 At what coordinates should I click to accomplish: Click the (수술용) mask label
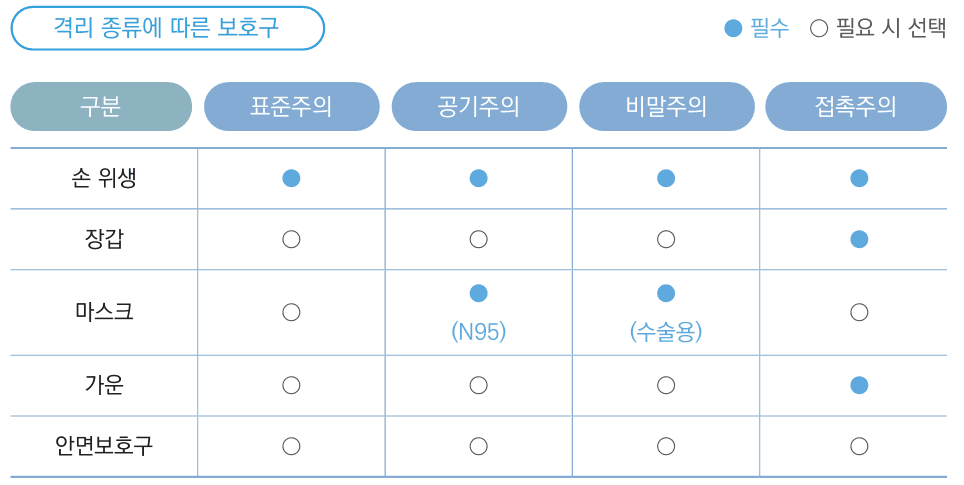(666, 332)
